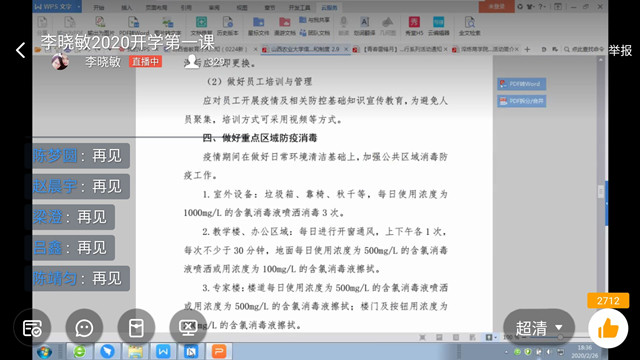Image resolution: width=640 pixels, height=360 pixels.
Task: Click heading (2) 做好员工培训与管理
Action: pyautogui.click(x=260, y=82)
